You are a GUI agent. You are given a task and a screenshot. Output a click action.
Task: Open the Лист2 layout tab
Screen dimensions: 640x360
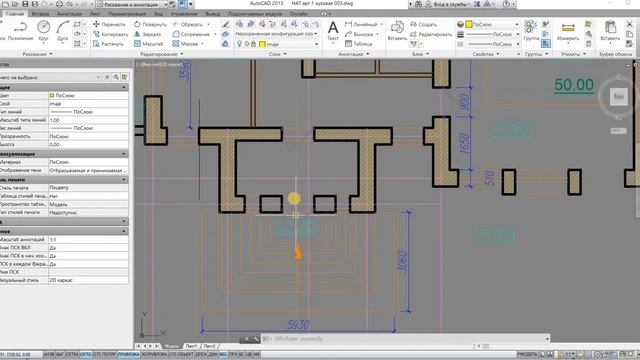point(209,346)
